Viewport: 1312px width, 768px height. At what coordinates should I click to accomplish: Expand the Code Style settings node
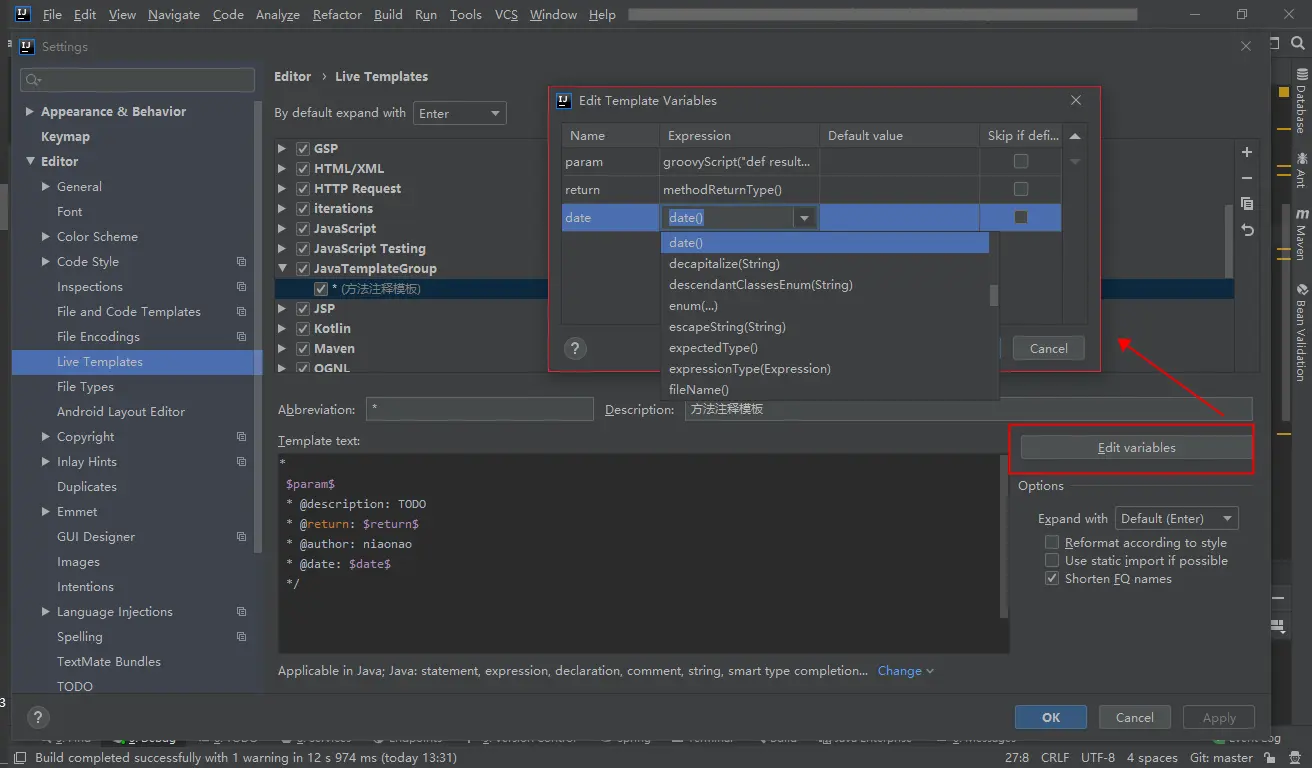tap(46, 262)
